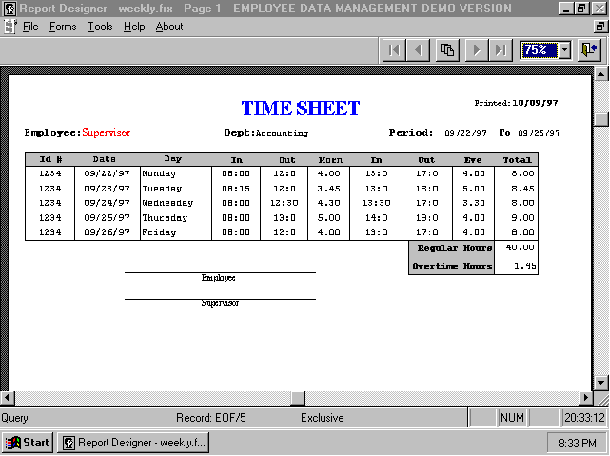Click the 8:33 PM system clock
The image size is (610, 456).
[577, 443]
